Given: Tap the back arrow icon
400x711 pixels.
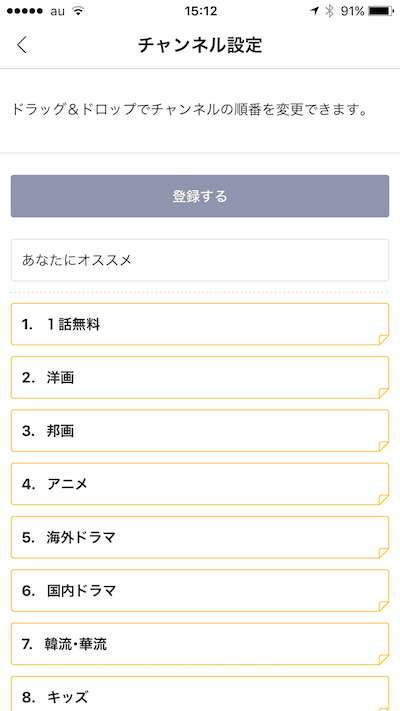Looking at the screenshot, I should pyautogui.click(x=22, y=45).
